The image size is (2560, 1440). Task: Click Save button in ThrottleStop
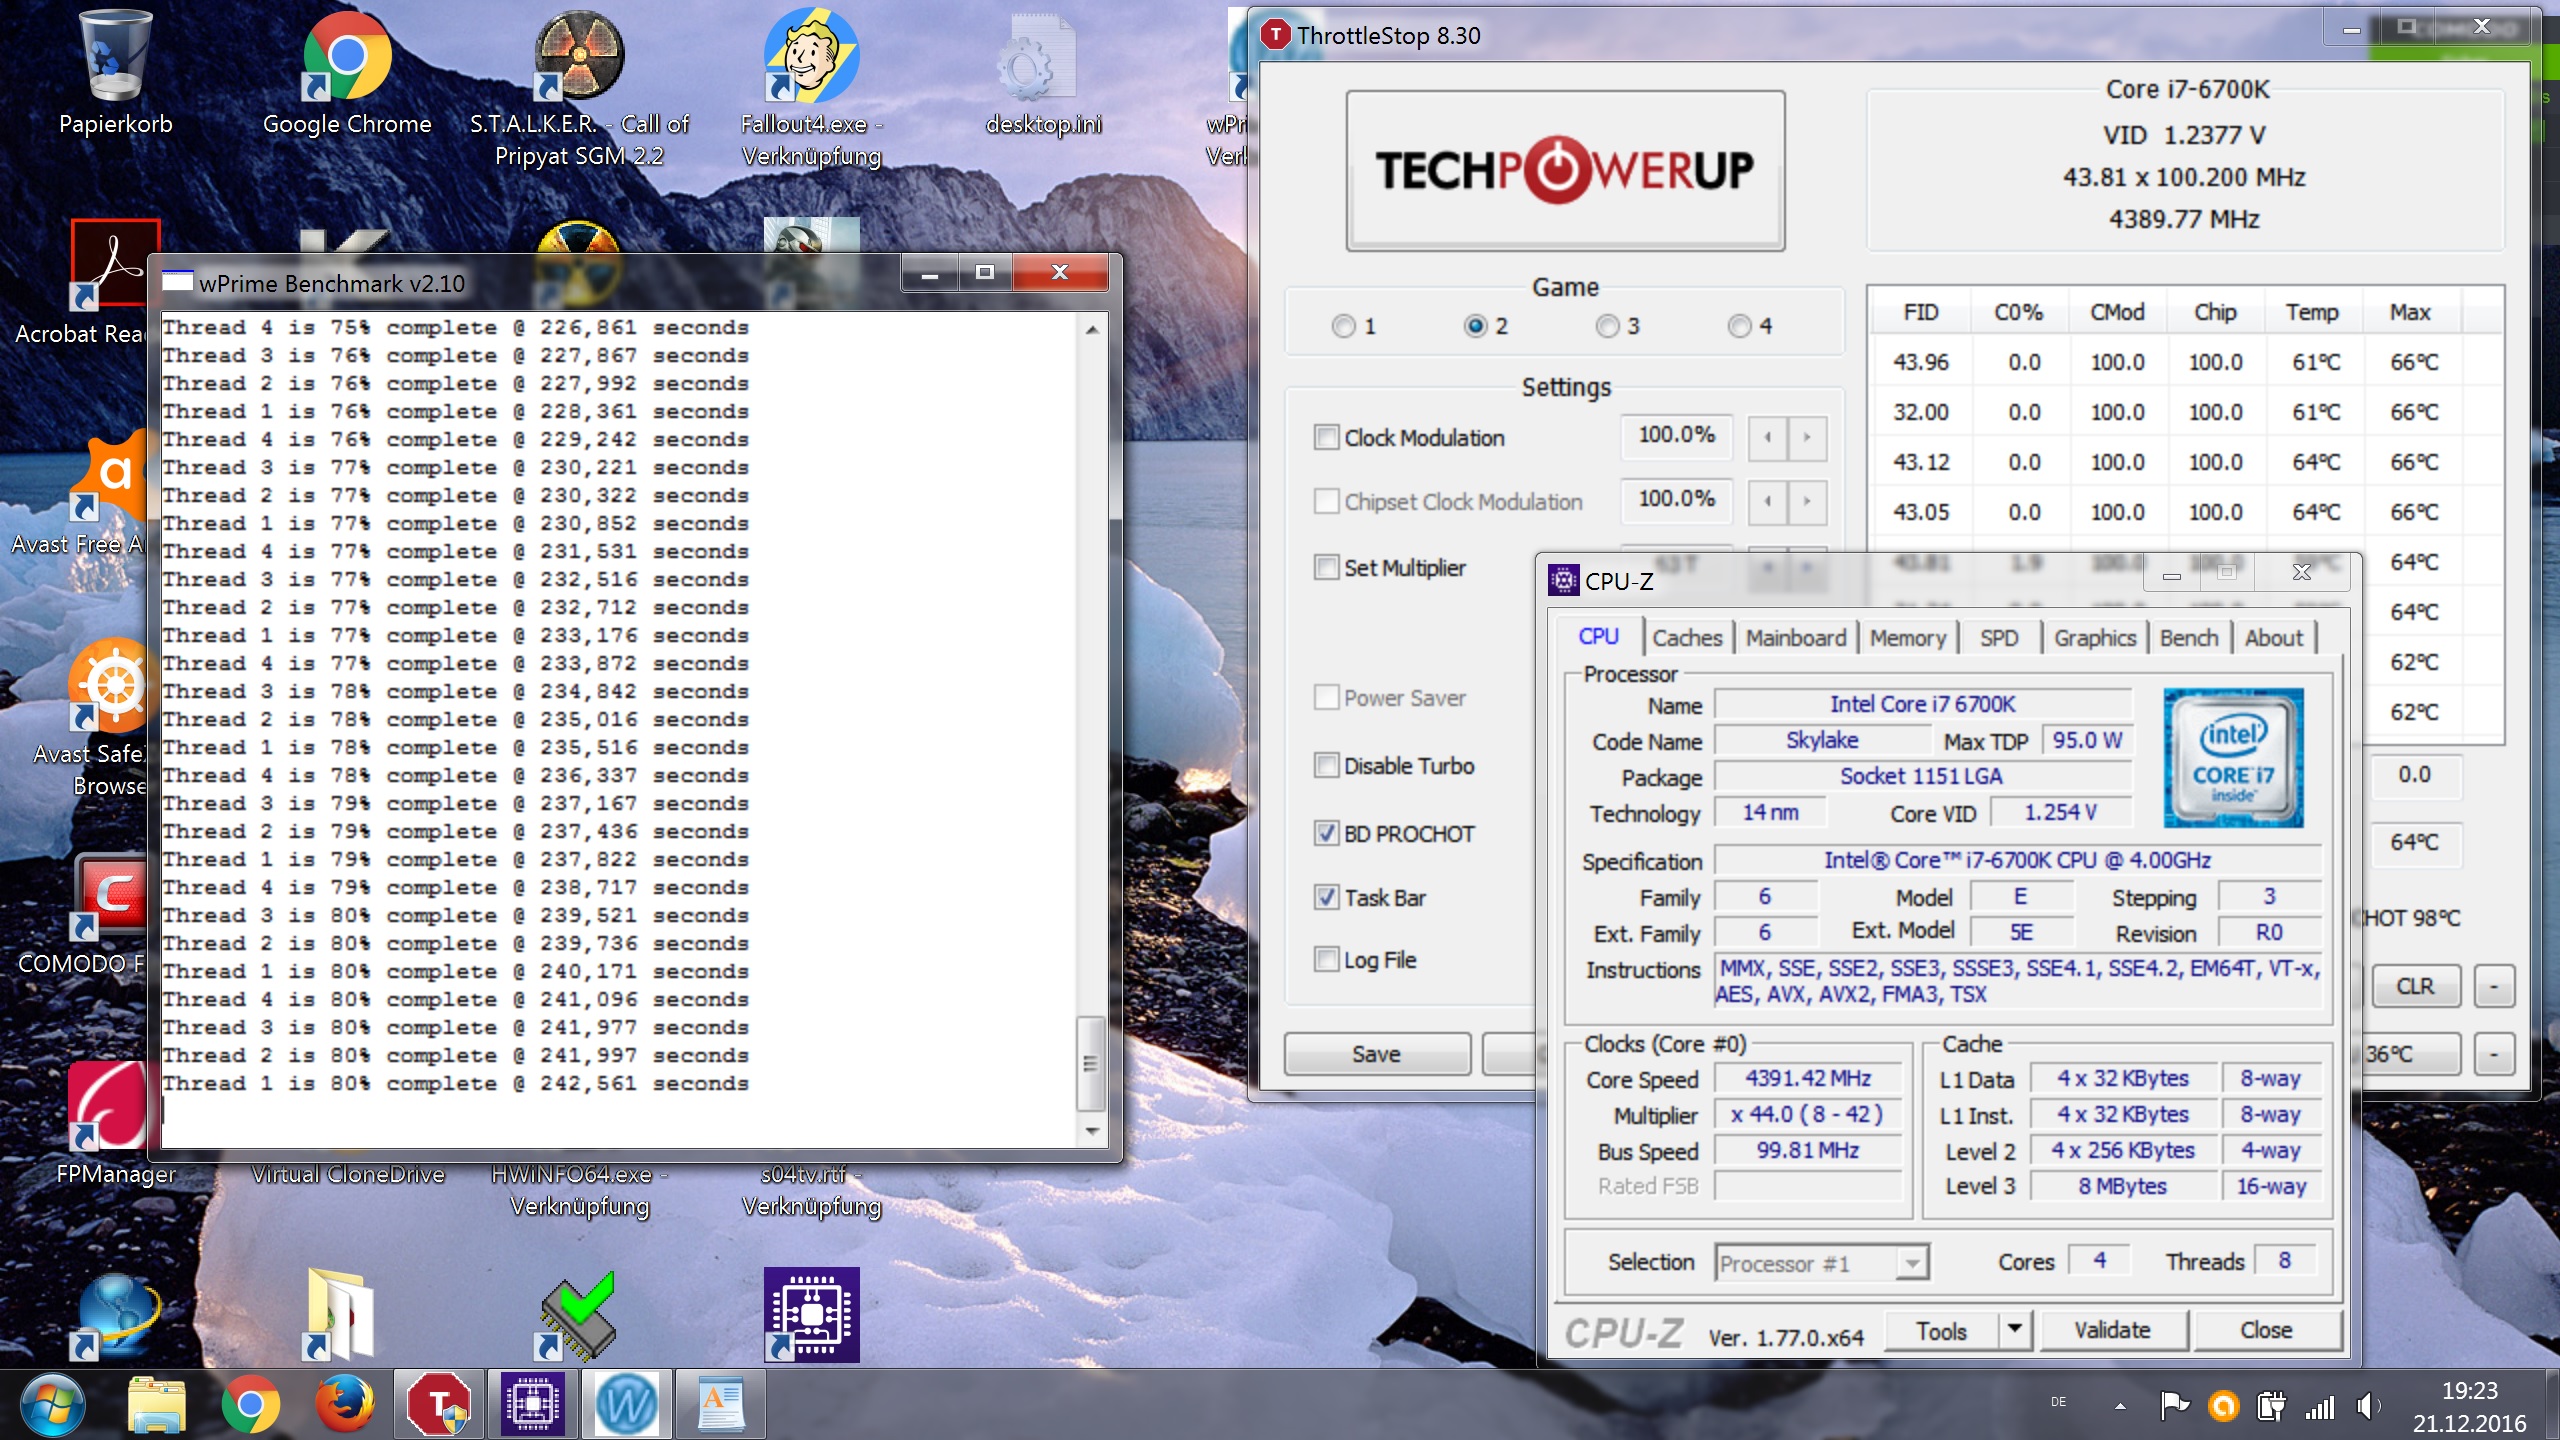[x=1377, y=1054]
